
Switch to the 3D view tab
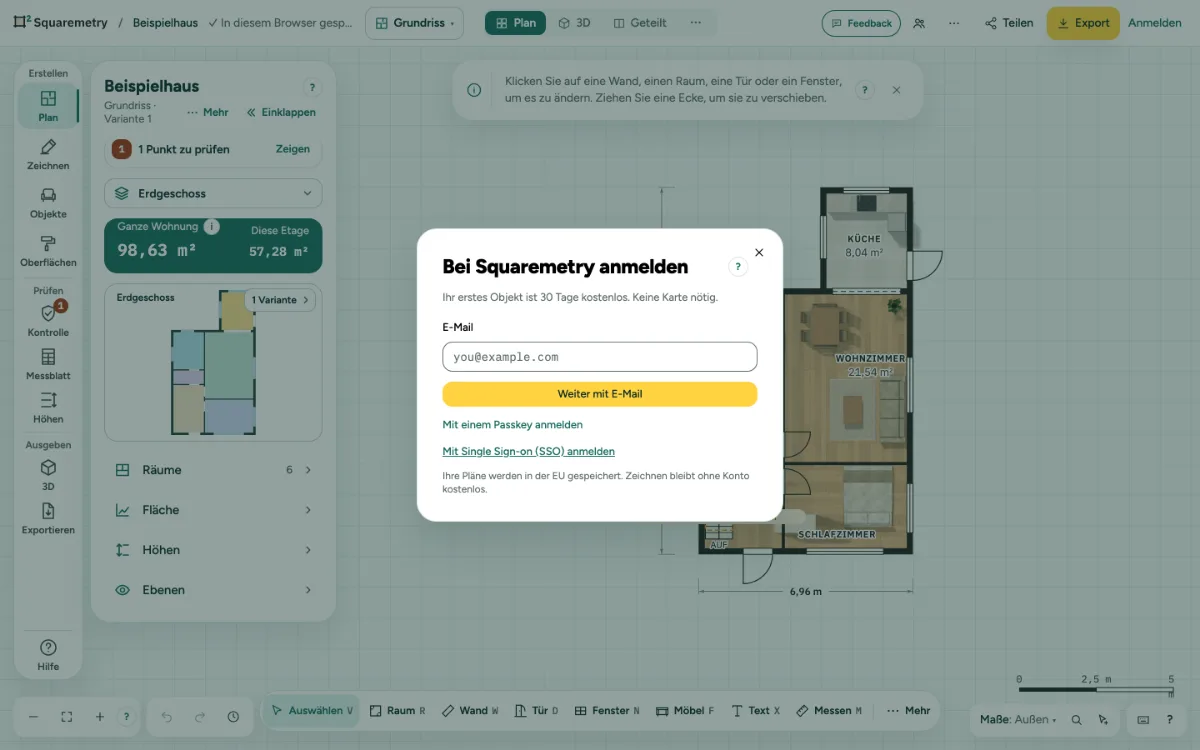coord(575,23)
